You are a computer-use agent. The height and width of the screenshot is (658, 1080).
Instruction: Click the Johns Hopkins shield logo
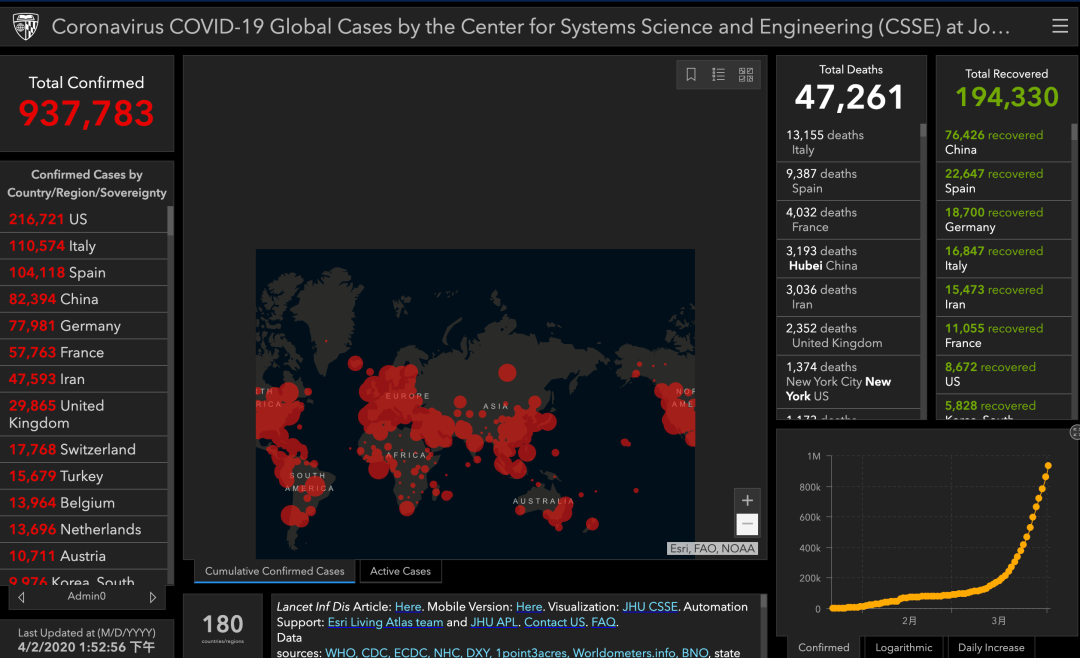pyautogui.click(x=25, y=27)
